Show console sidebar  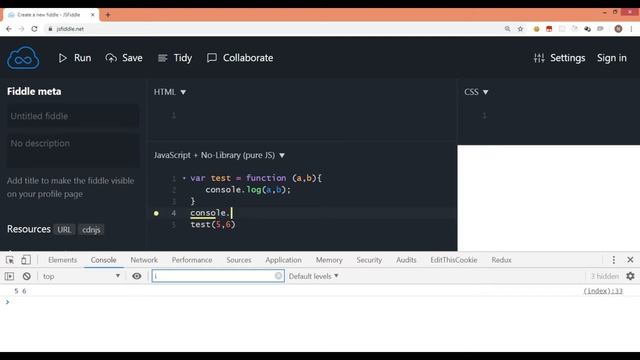click(9, 276)
